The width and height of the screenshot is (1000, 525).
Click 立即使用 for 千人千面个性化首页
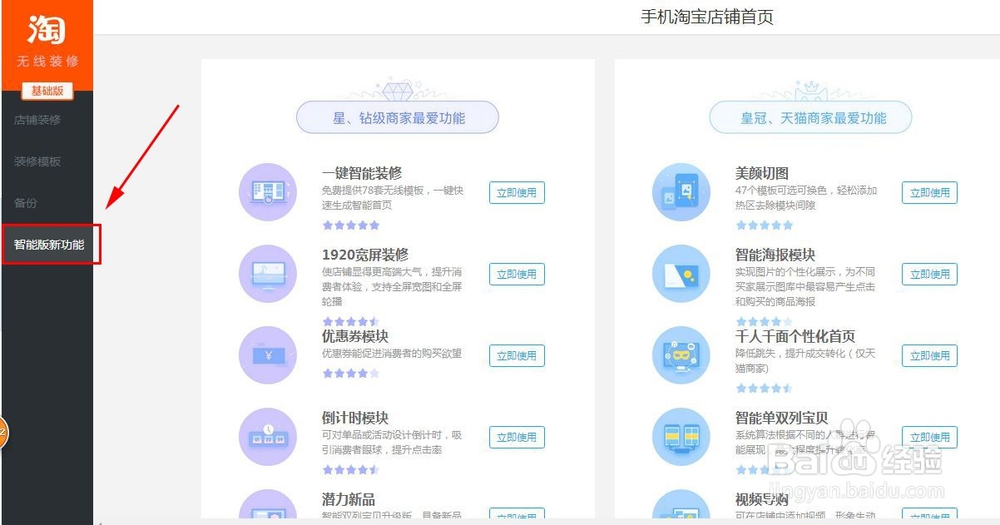click(x=930, y=356)
